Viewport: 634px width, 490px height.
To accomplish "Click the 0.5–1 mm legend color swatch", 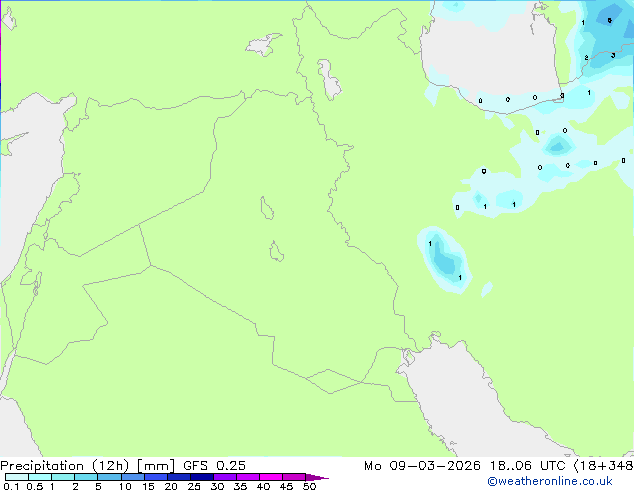I will coord(40,477).
